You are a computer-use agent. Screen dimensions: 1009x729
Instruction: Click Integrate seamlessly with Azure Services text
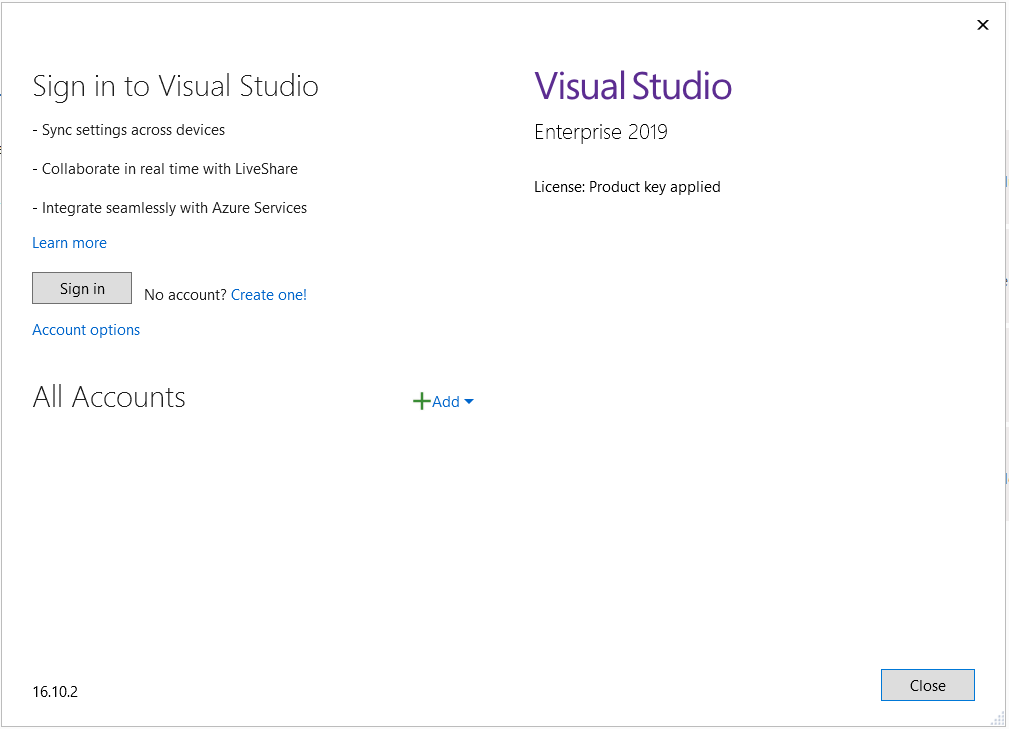point(170,208)
